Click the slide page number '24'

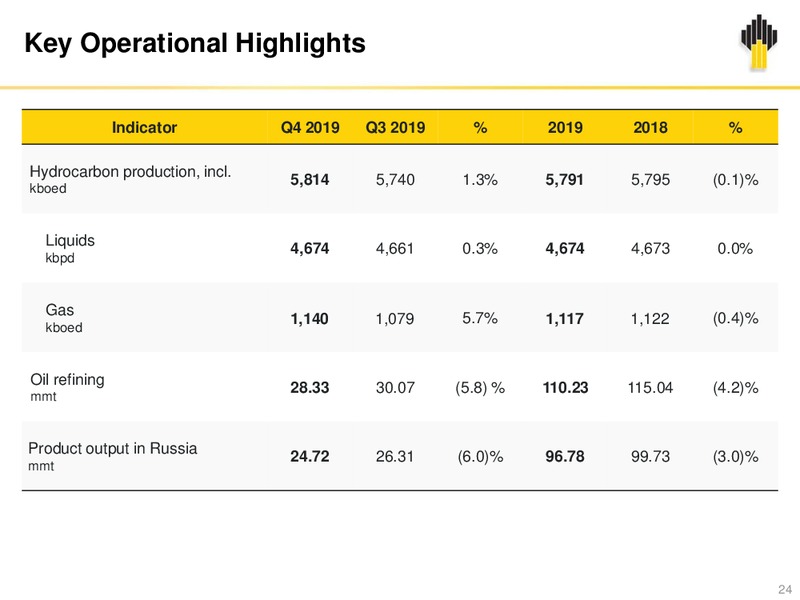785,589
